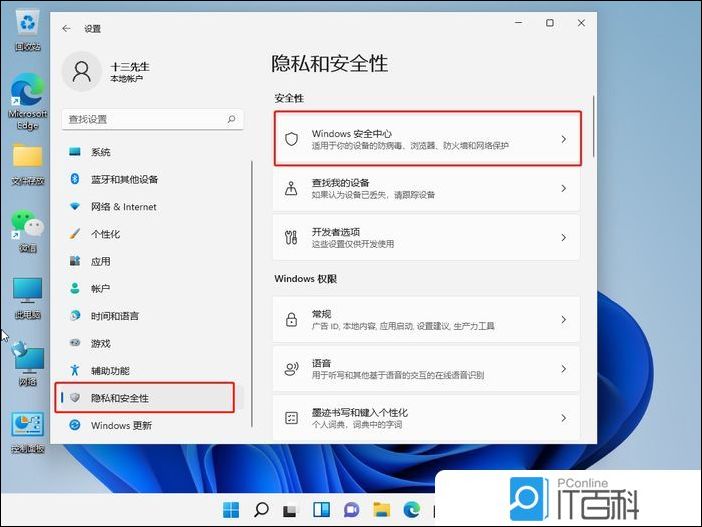Click the paintbrush icon for 个性化
Image resolution: width=702 pixels, height=527 pixels.
[75, 234]
